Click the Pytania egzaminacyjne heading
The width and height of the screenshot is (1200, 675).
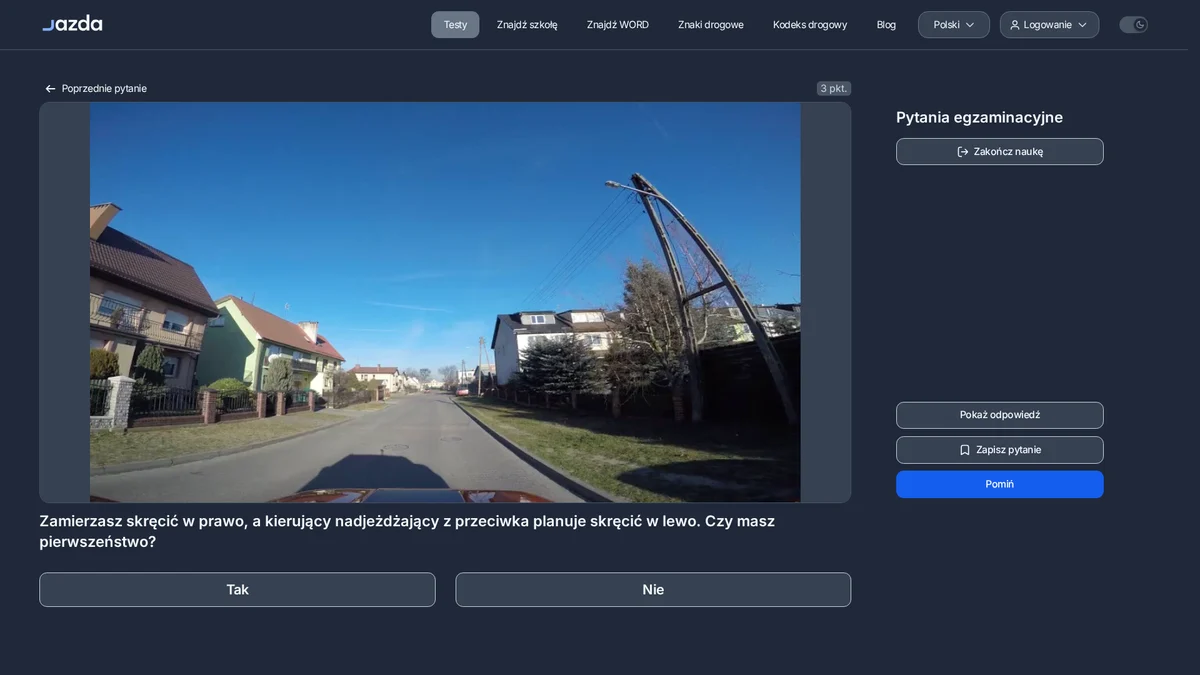point(979,118)
